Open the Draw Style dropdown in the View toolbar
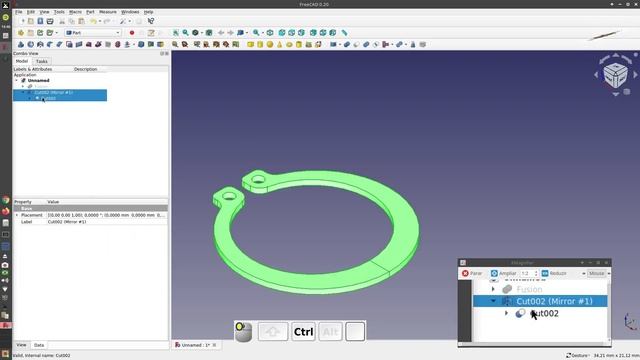 pos(202,33)
